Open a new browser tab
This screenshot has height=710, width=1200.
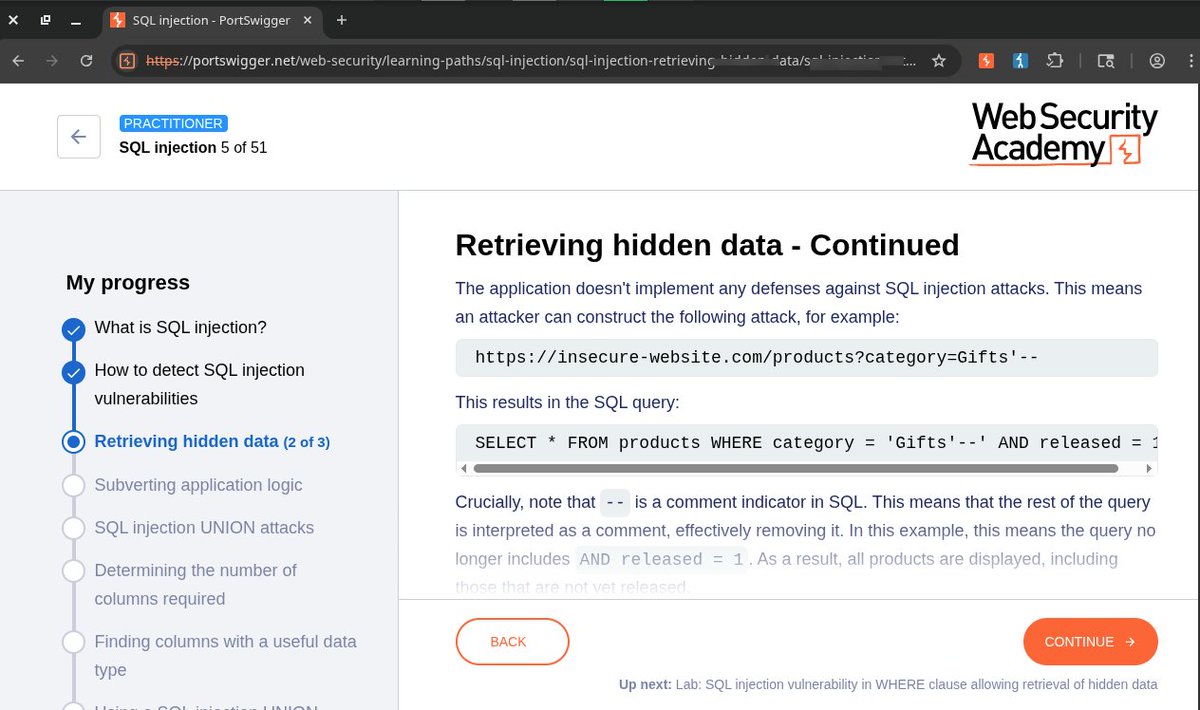click(341, 20)
